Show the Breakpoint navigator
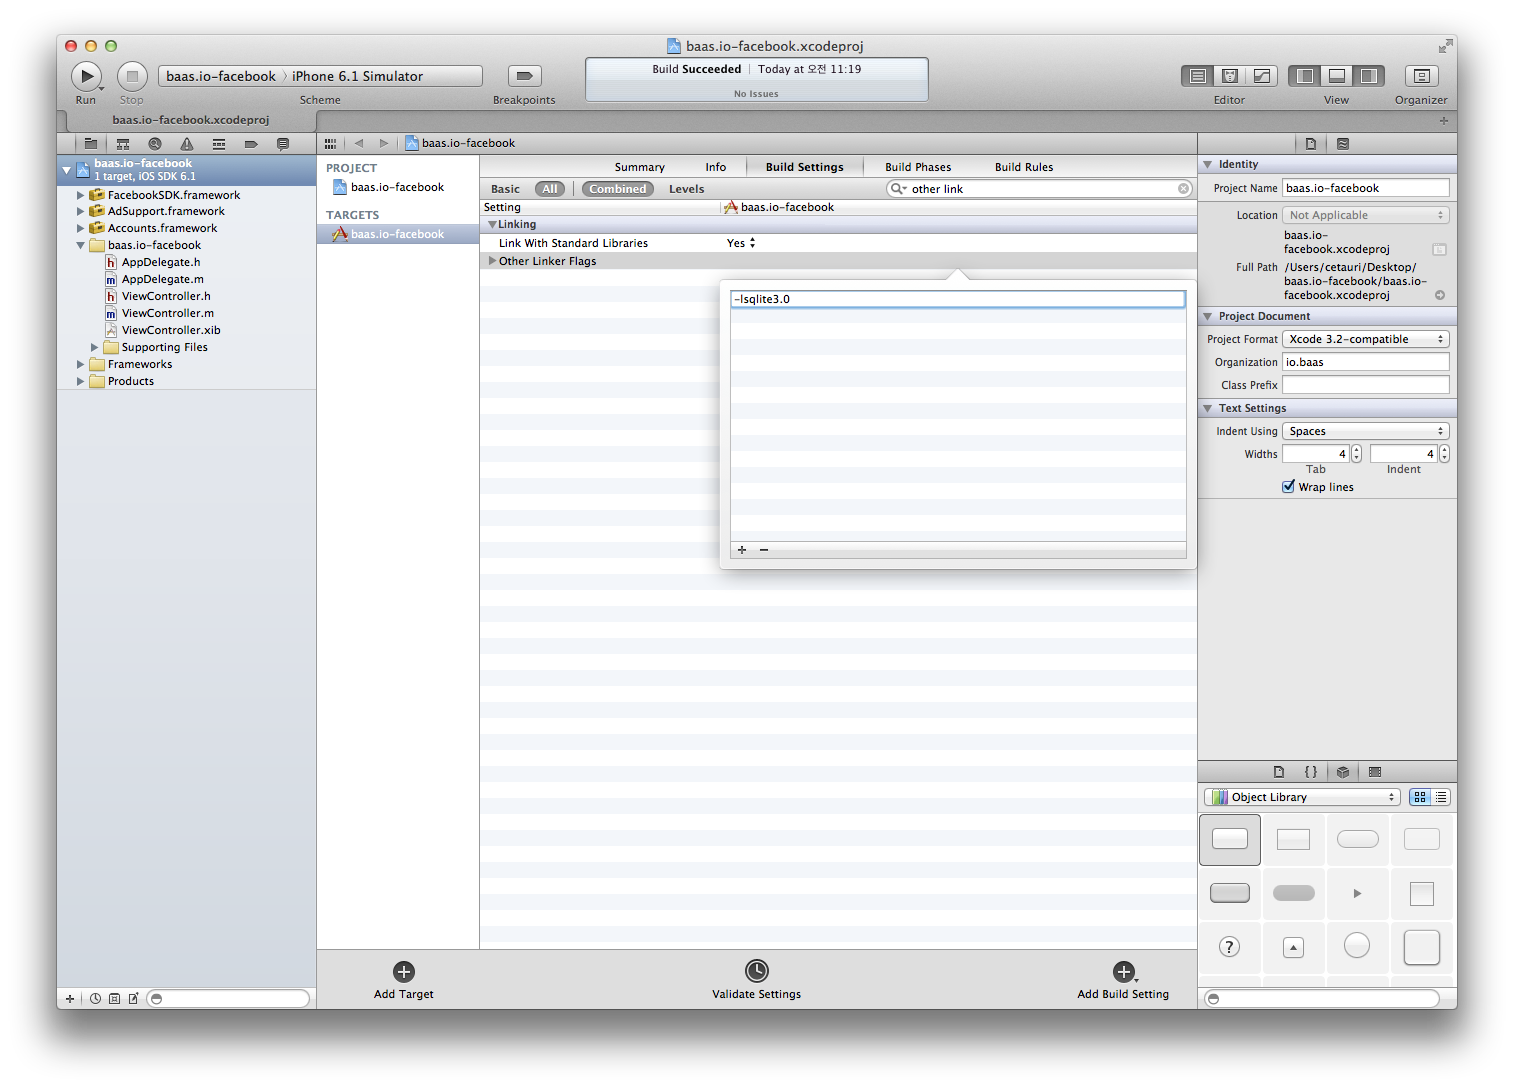The width and height of the screenshot is (1514, 1088). click(x=251, y=144)
